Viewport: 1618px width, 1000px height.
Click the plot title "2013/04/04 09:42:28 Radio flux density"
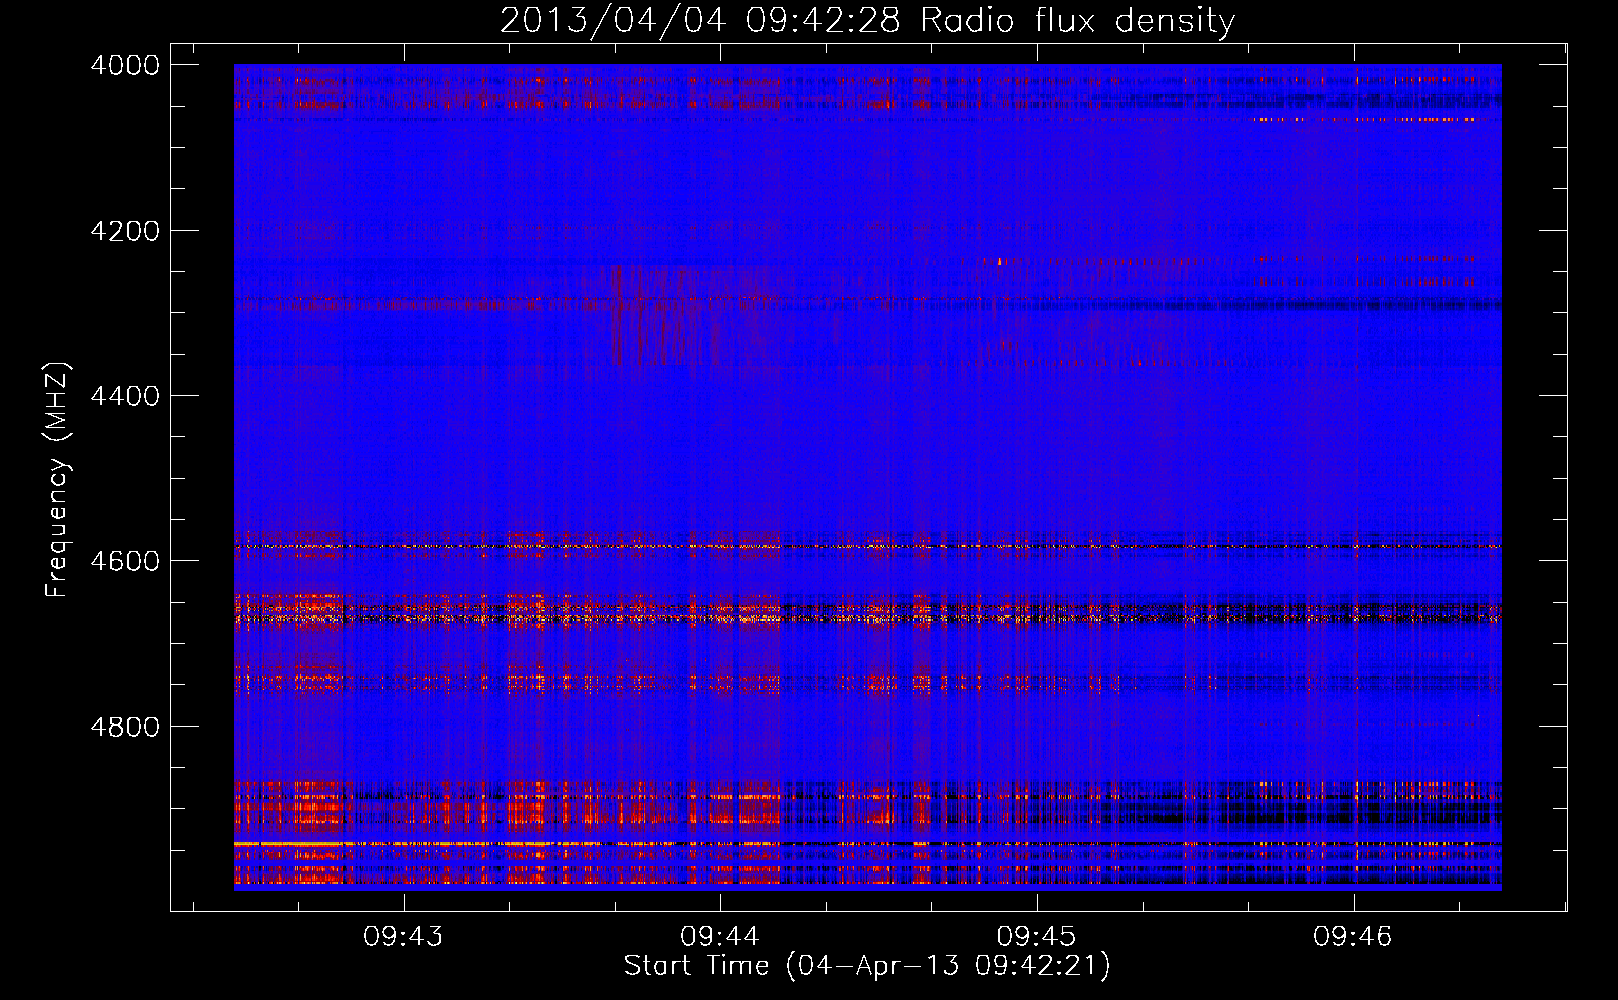pyautogui.click(x=867, y=21)
